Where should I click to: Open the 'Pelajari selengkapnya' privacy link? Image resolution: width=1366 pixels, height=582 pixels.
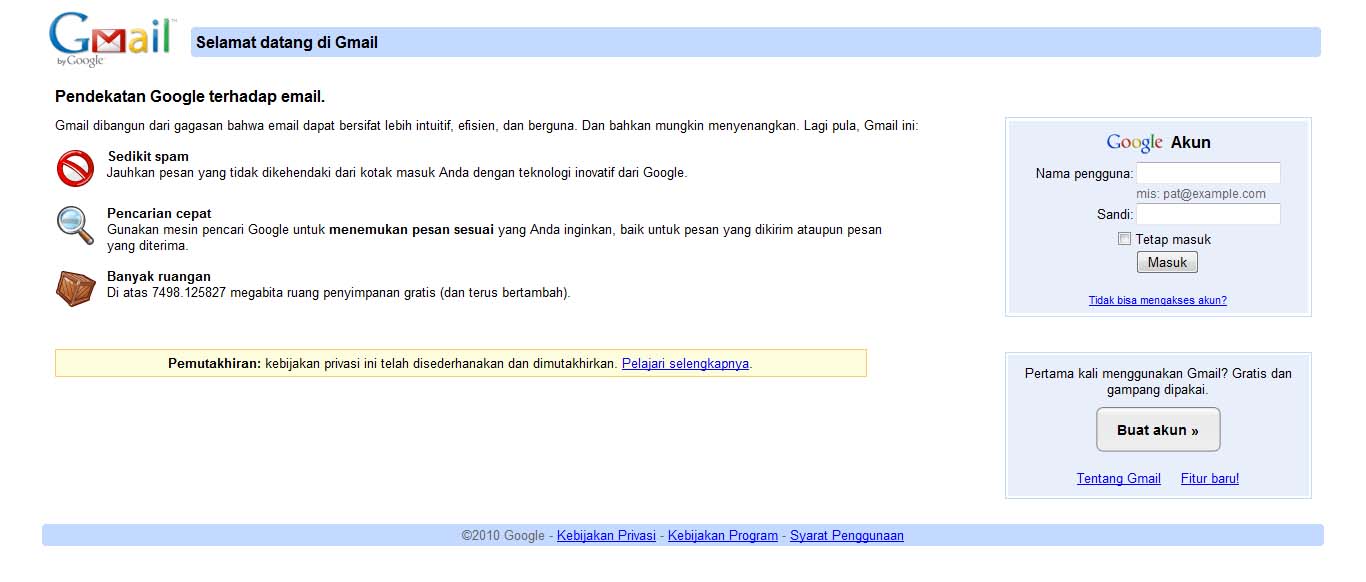[x=685, y=363]
